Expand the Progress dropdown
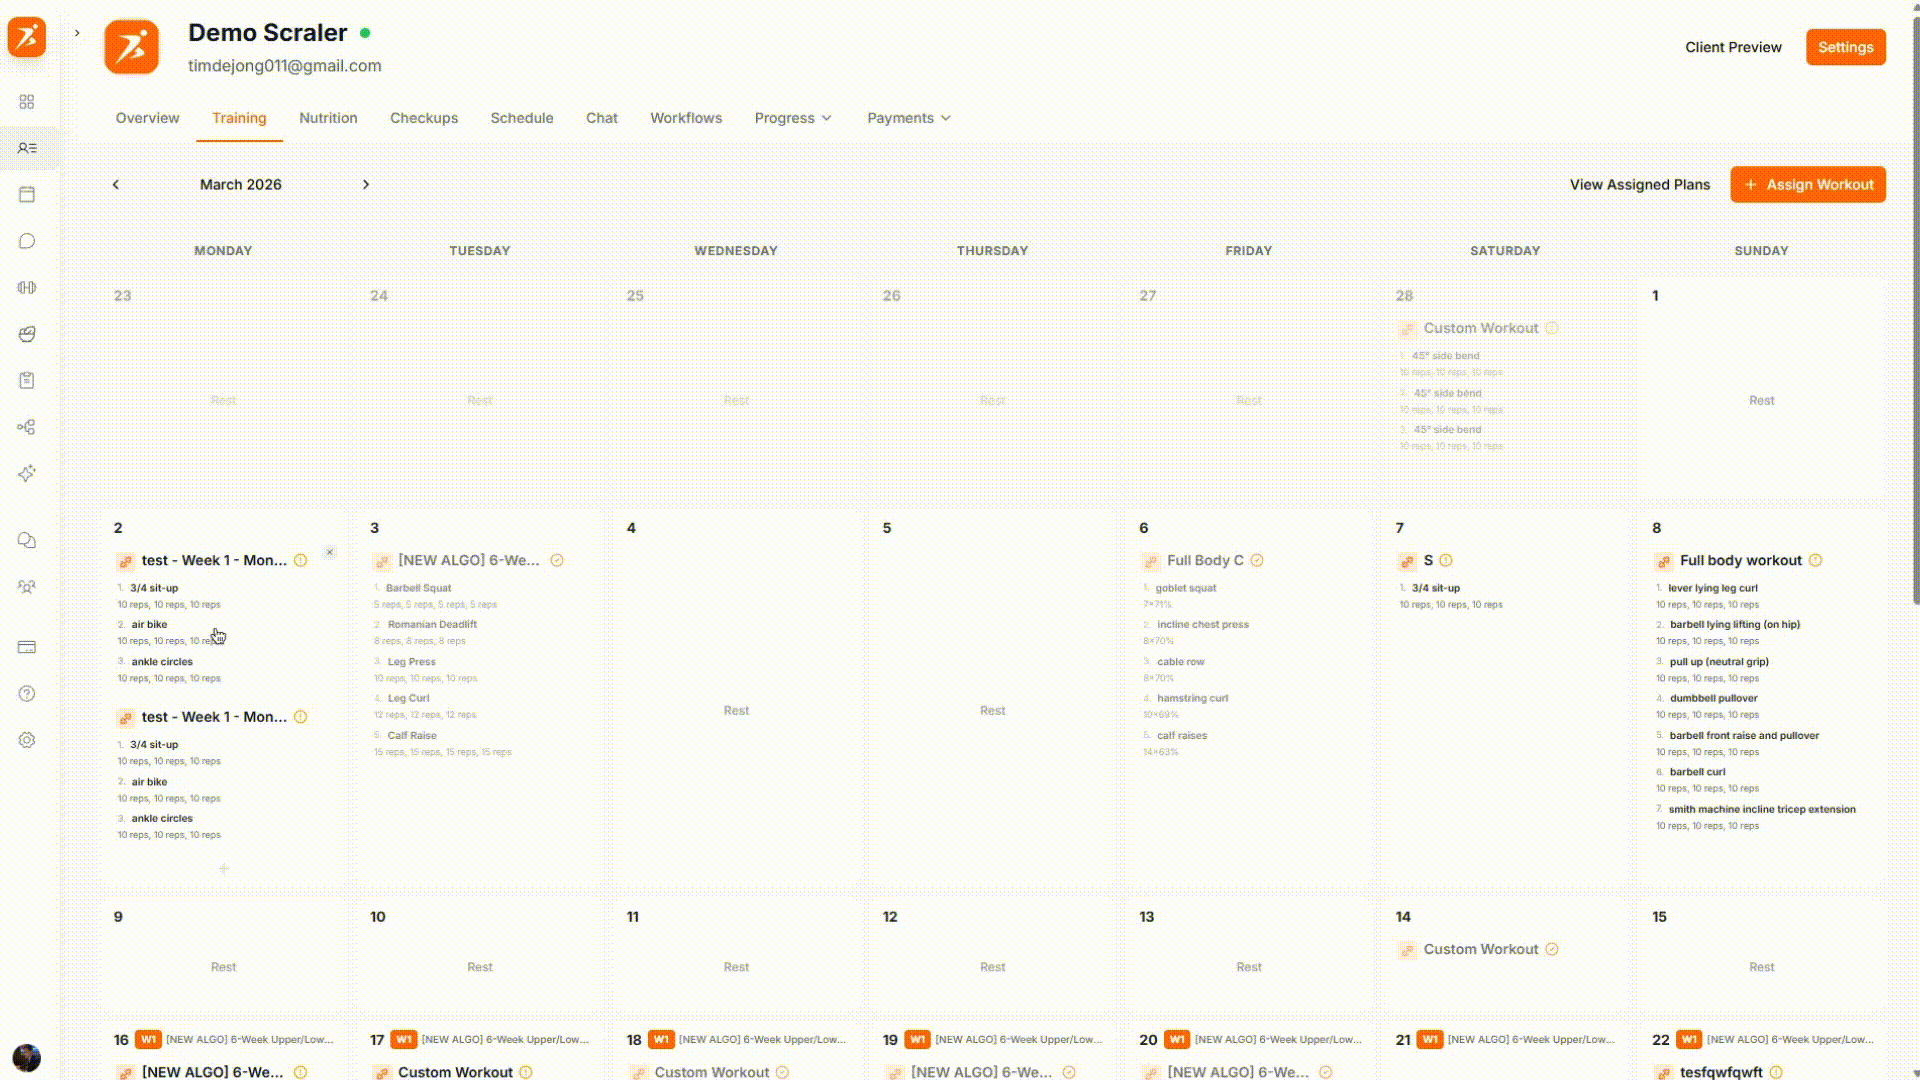 [793, 118]
